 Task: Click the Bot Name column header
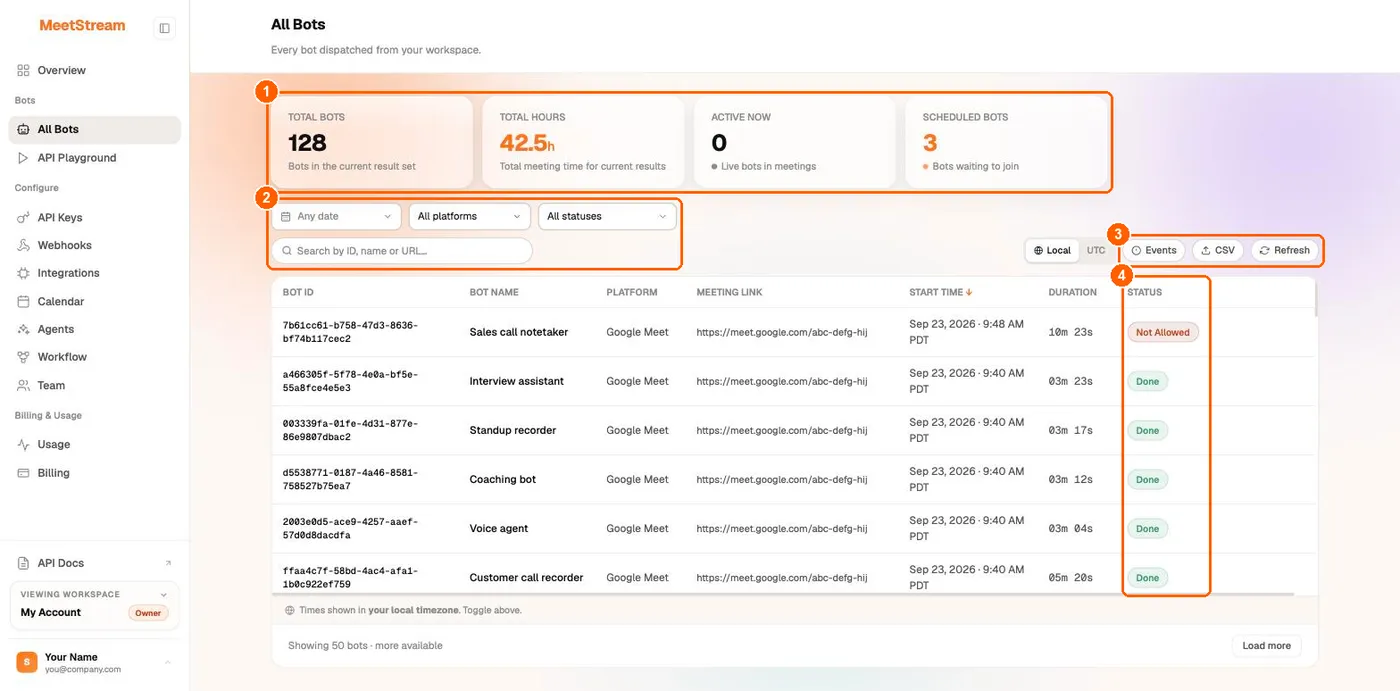pos(494,292)
